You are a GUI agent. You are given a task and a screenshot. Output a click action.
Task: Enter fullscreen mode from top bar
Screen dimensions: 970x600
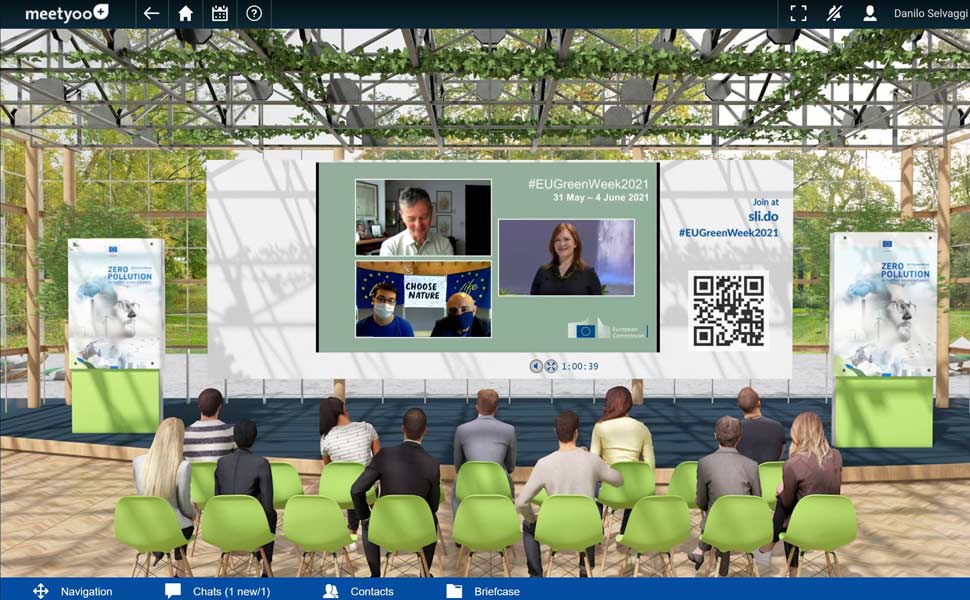(x=798, y=14)
